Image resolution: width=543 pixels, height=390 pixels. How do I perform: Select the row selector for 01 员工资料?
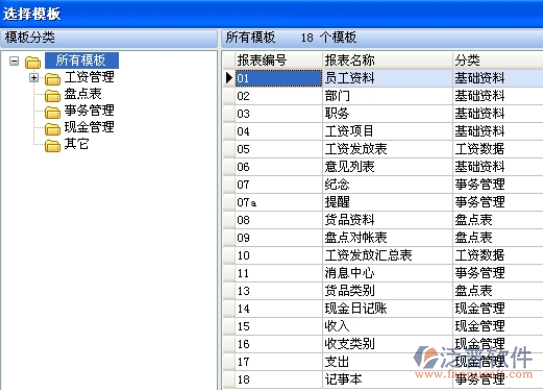coord(229,78)
